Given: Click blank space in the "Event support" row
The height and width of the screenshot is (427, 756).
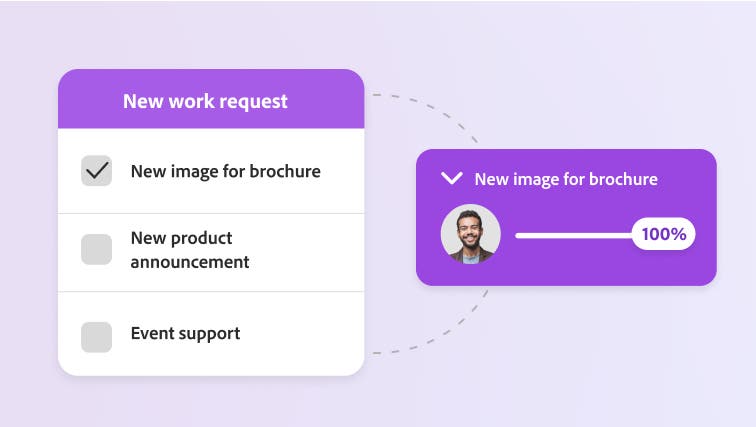Looking at the screenshot, I should 300,335.
